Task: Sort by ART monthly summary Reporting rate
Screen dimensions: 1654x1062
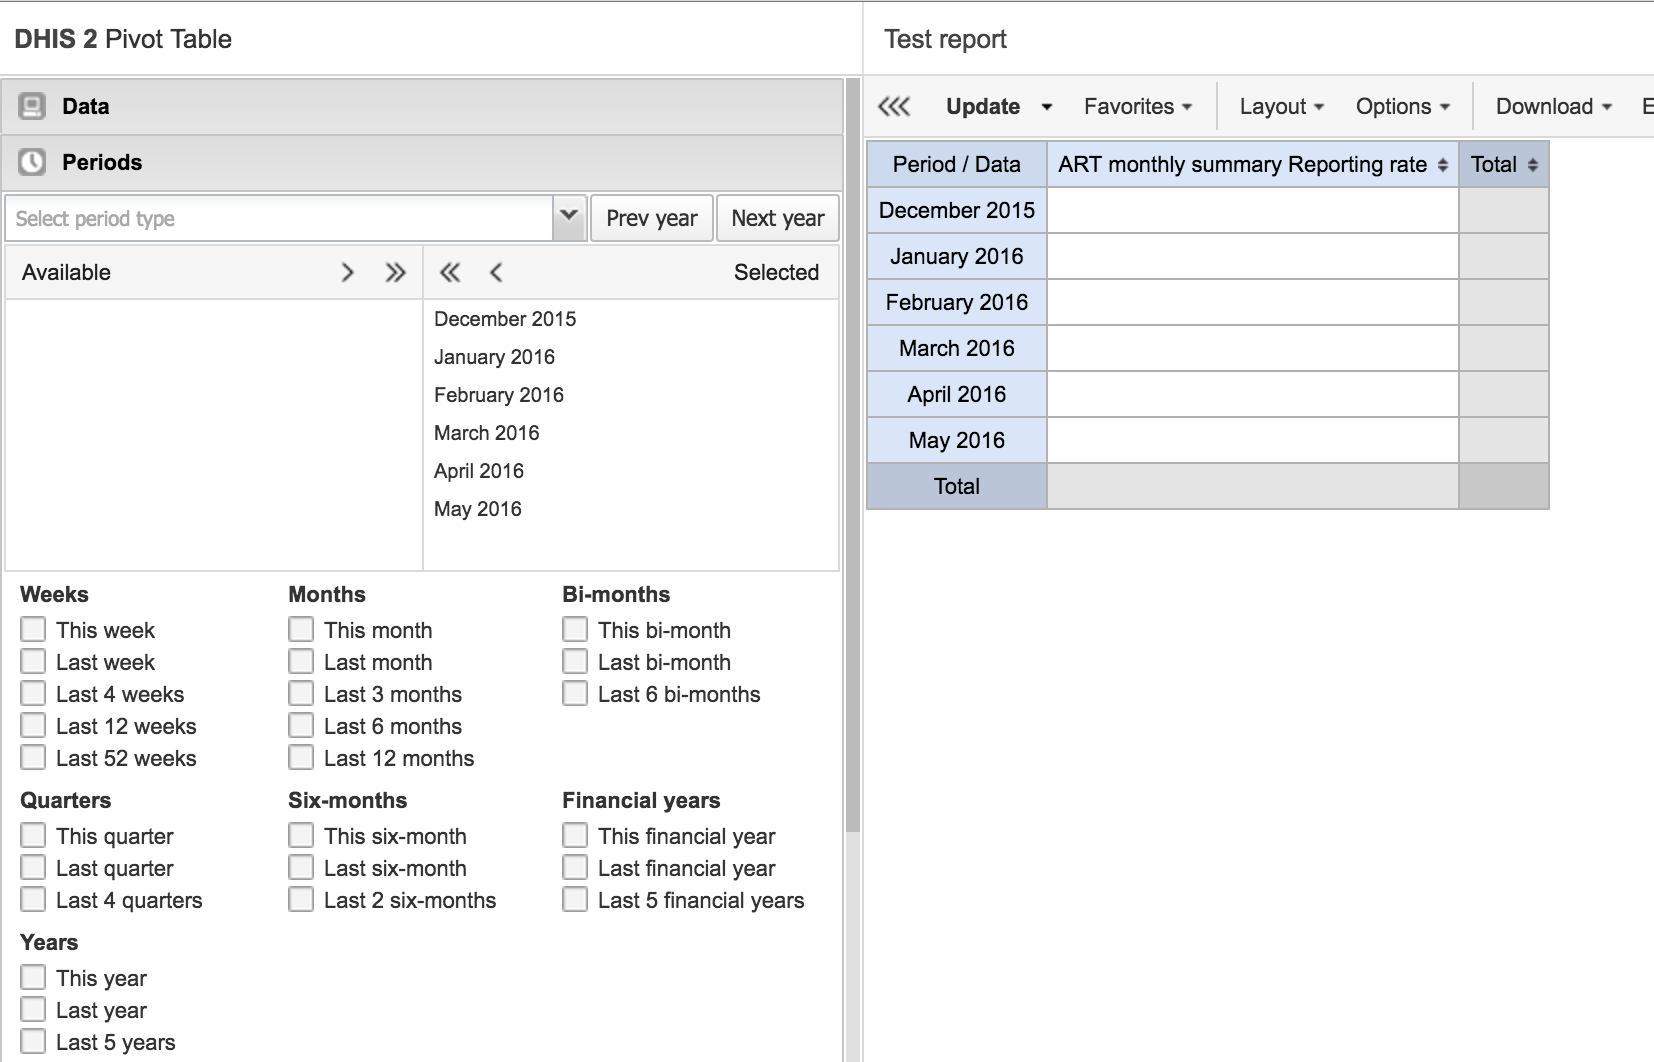Action: click(1442, 165)
